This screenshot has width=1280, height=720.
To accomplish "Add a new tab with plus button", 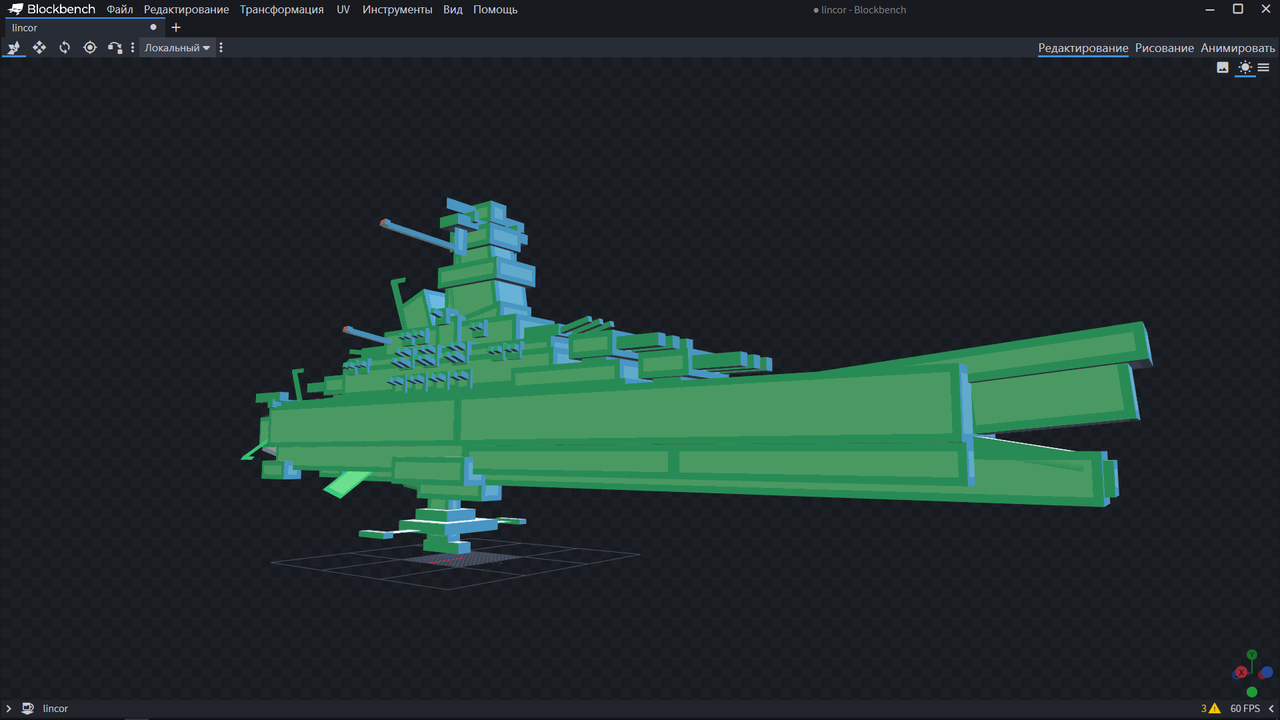I will pyautogui.click(x=176, y=28).
